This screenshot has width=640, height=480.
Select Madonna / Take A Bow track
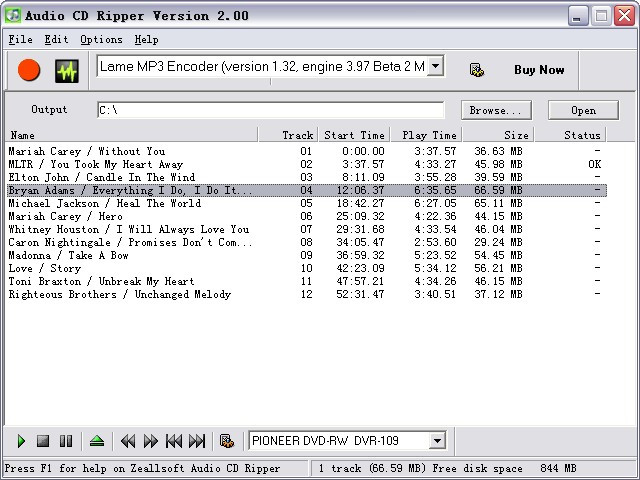pos(307,256)
